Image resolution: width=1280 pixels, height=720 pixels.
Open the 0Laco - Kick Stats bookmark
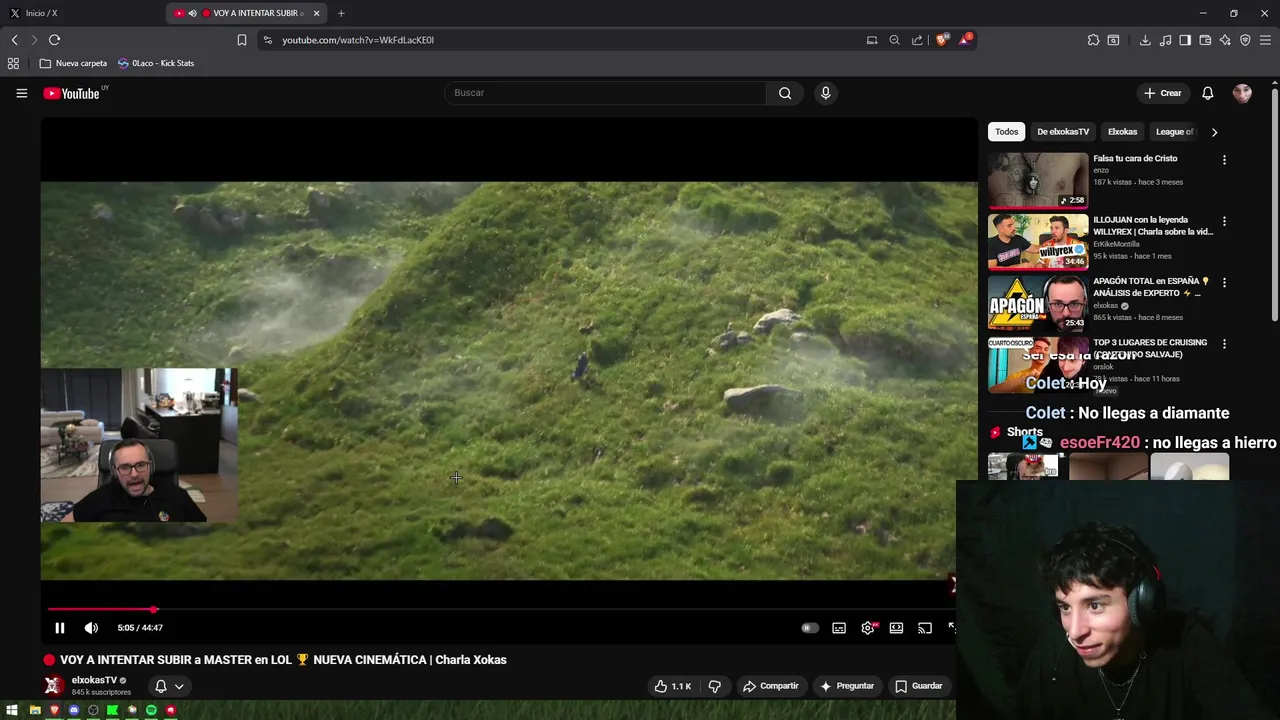coord(156,63)
